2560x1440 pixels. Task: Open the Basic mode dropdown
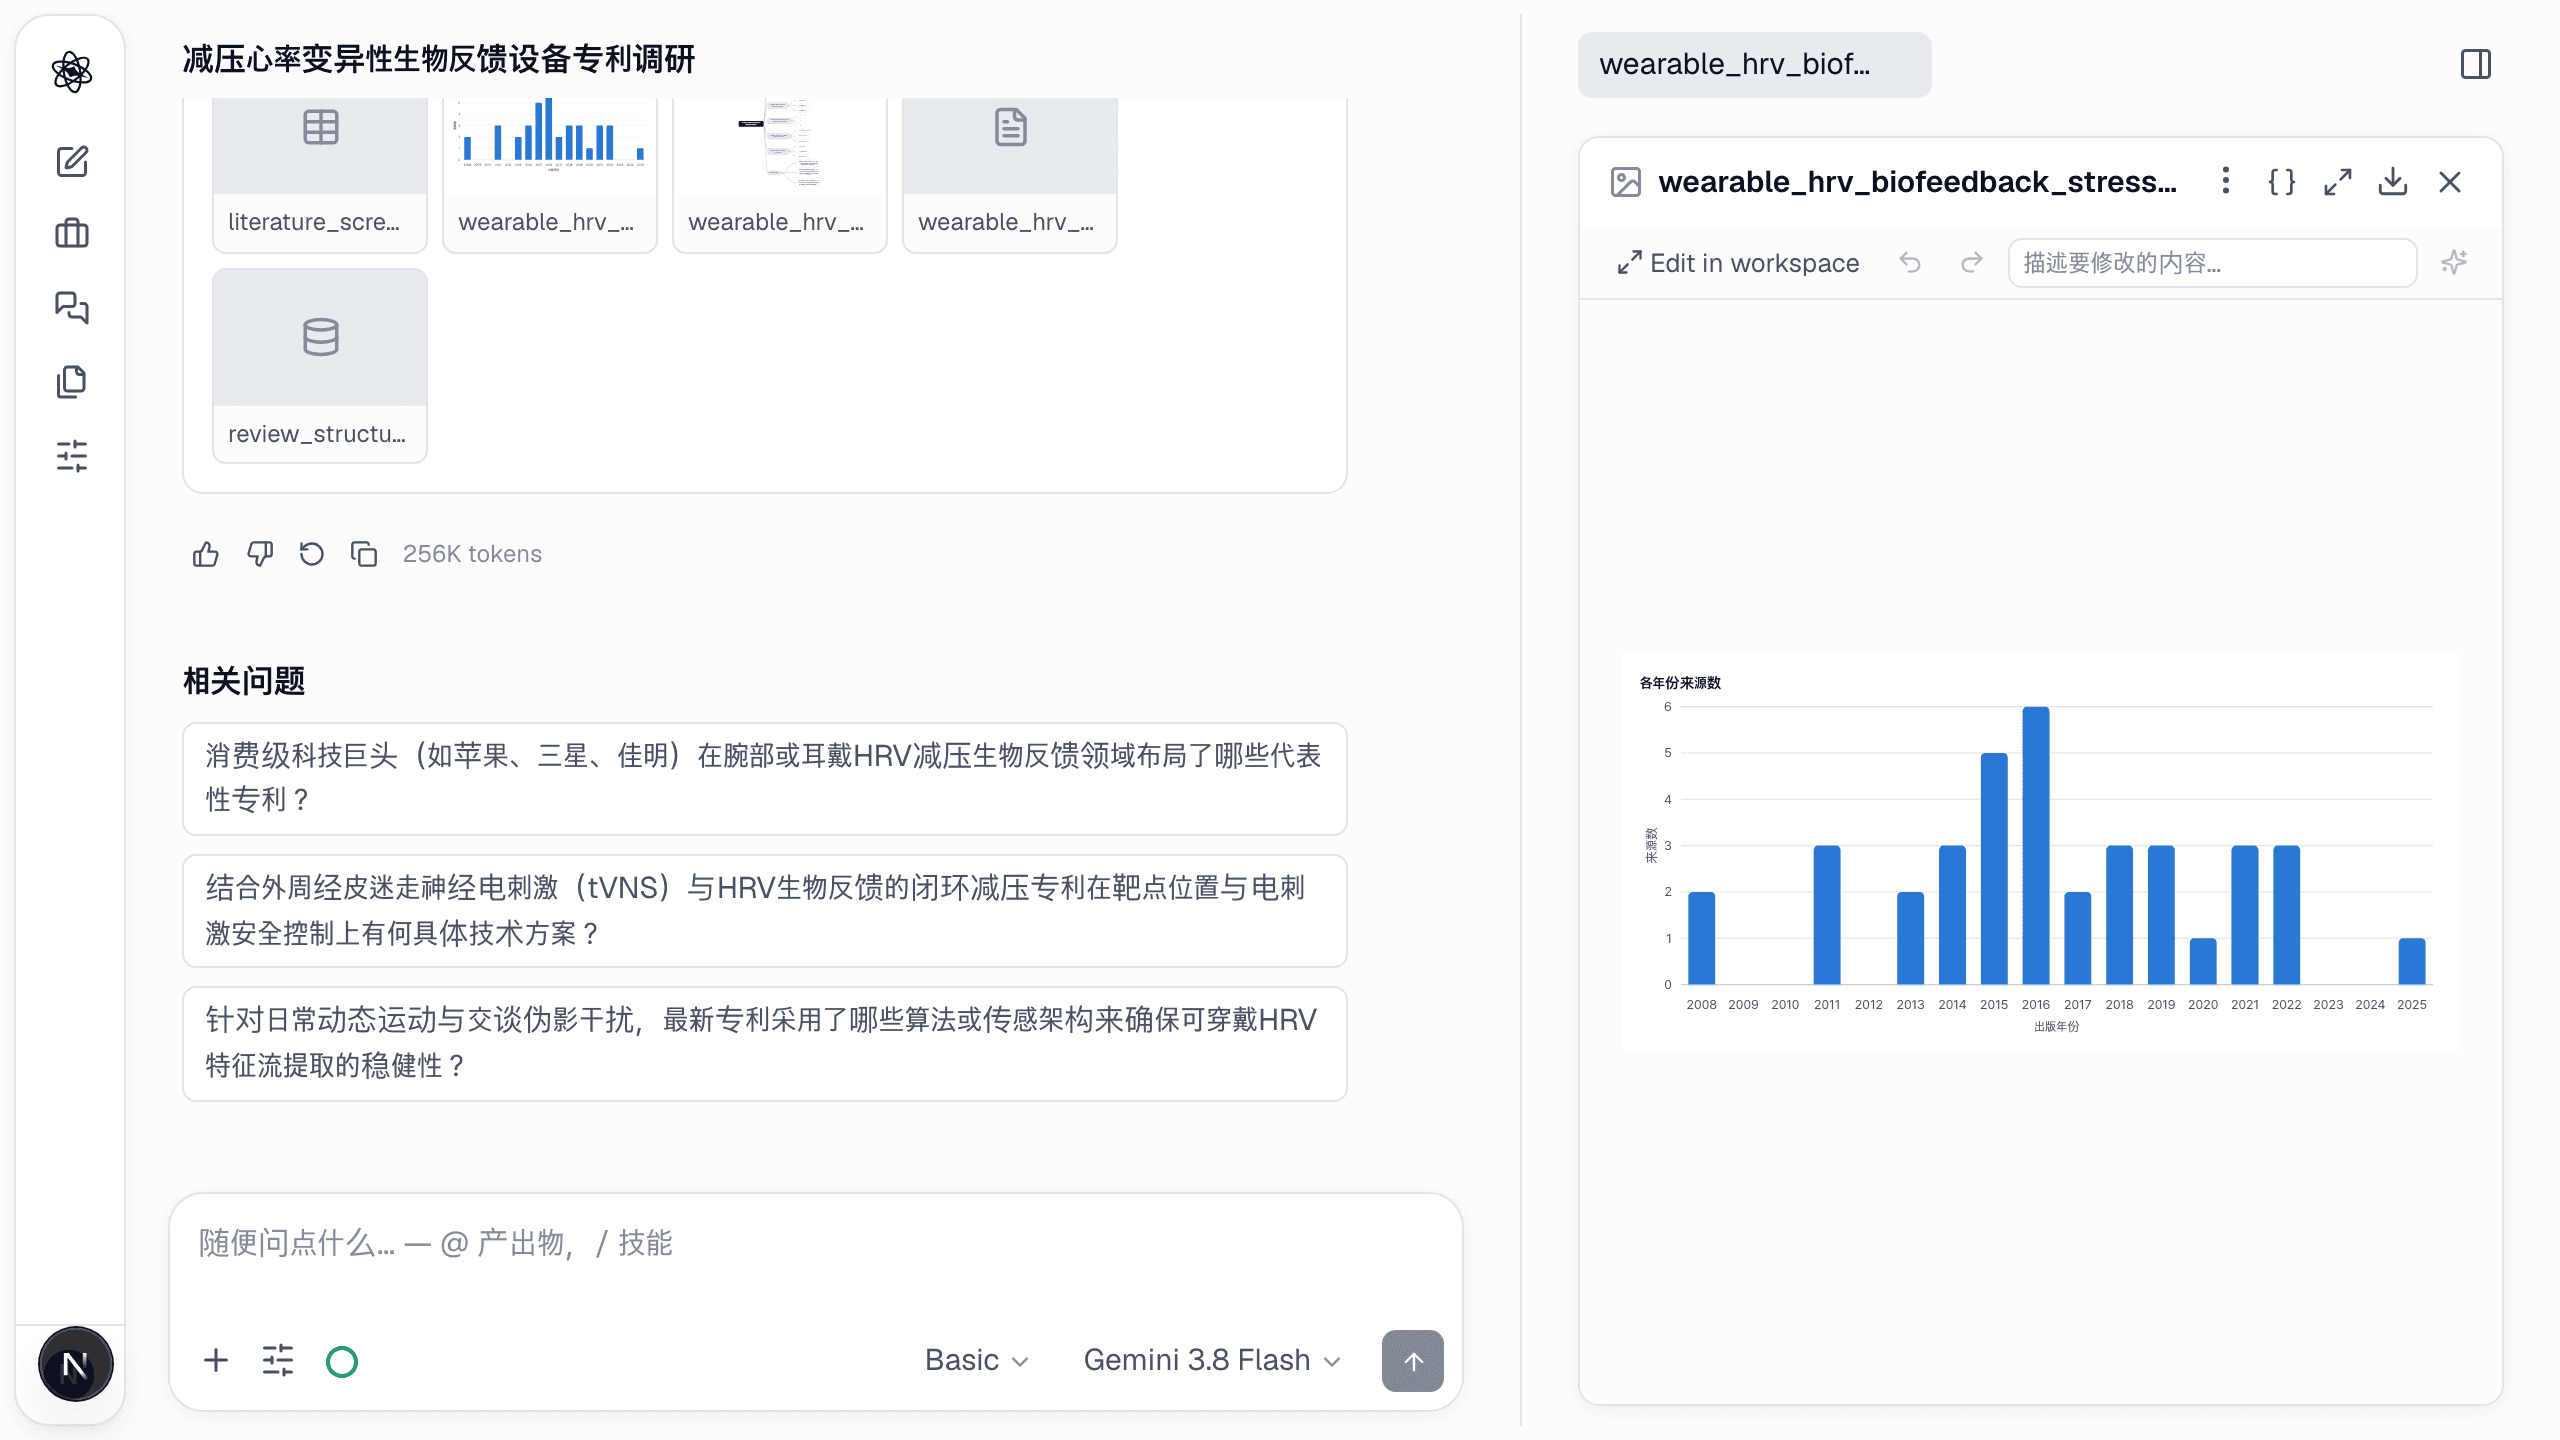click(x=976, y=1360)
